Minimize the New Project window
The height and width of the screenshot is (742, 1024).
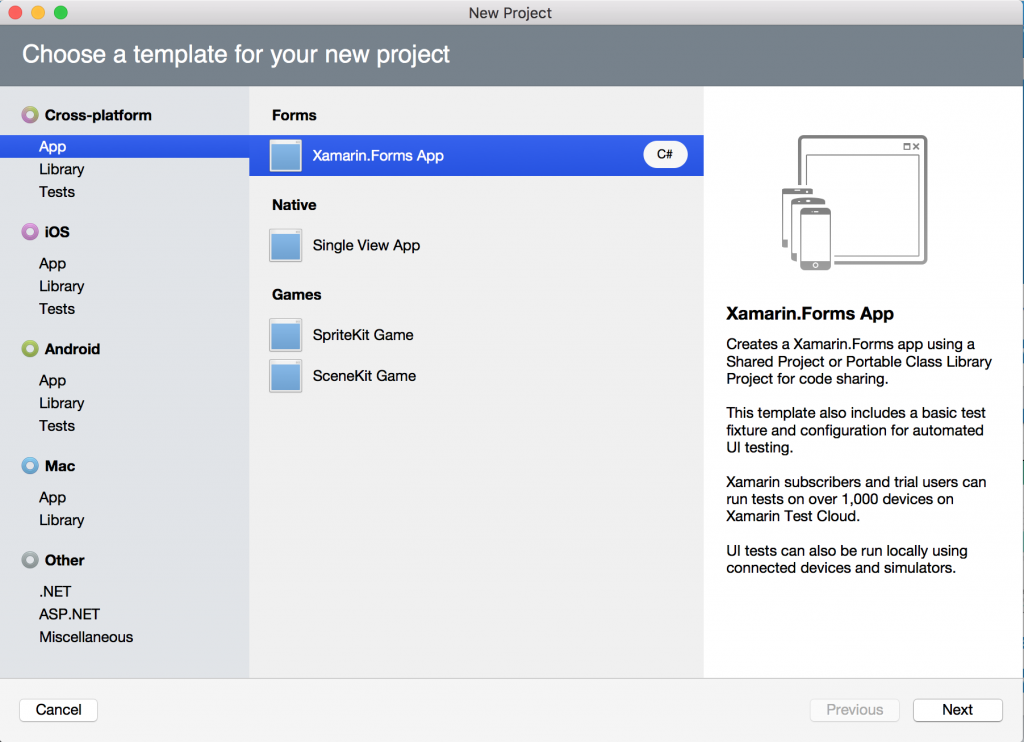point(38,12)
